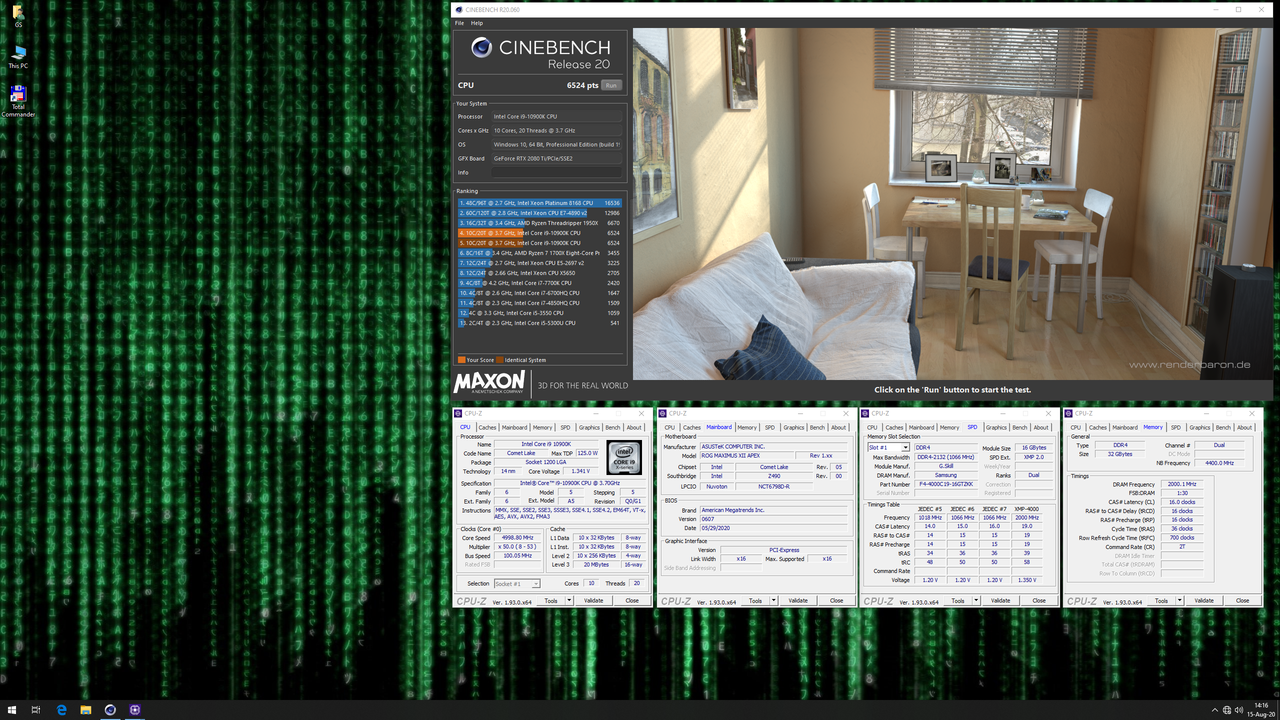Click the MAXON logo in Cinebench

490,383
